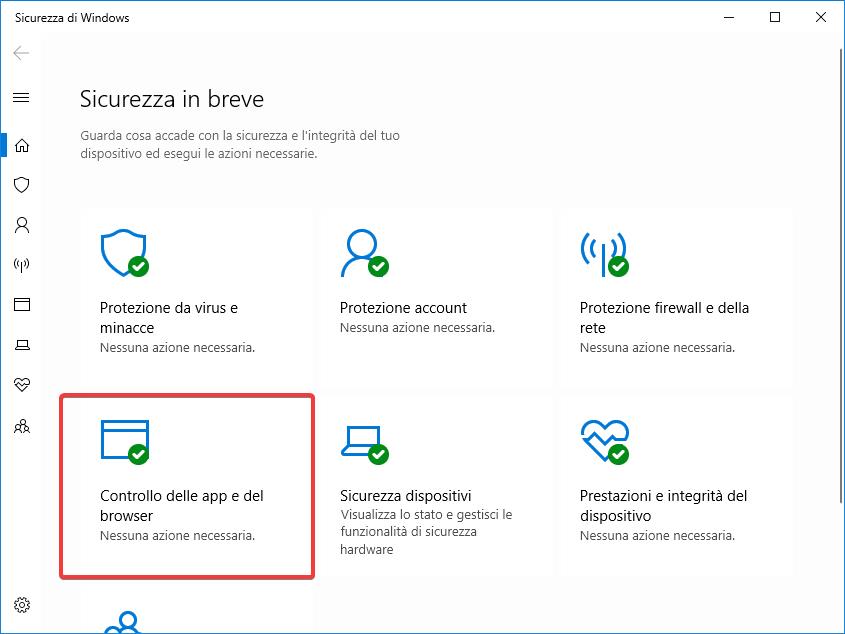845x634 pixels.
Task: Go back with the arrow button
Action: (x=21, y=53)
